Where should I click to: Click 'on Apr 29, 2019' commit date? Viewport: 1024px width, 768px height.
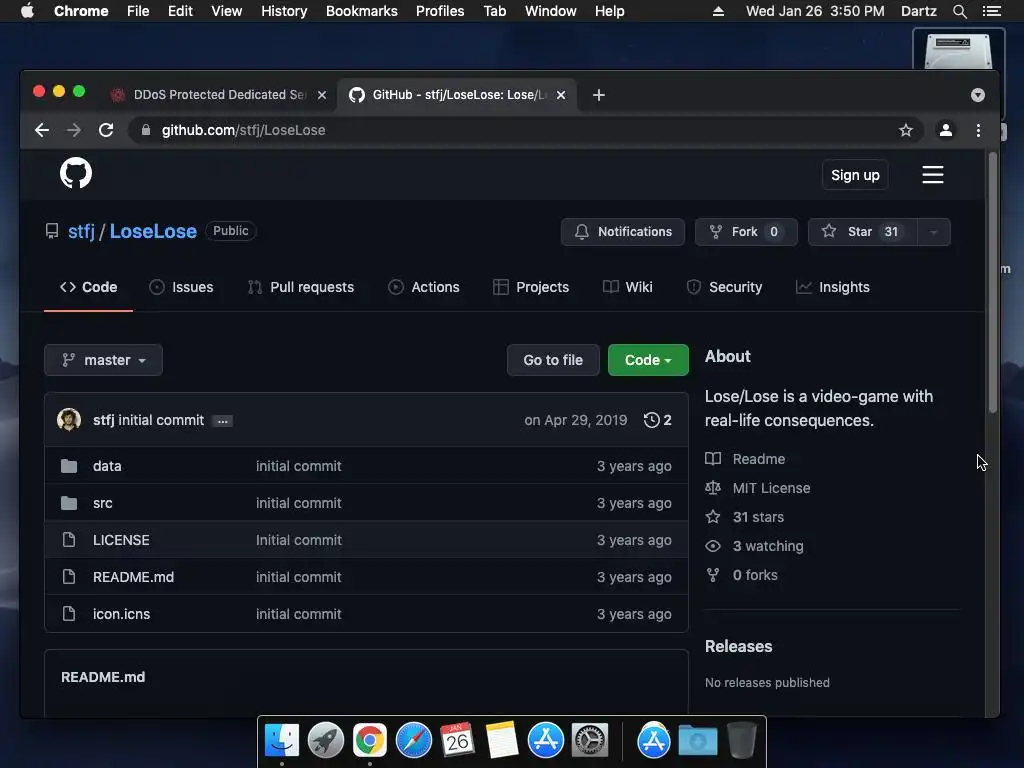click(x=575, y=421)
